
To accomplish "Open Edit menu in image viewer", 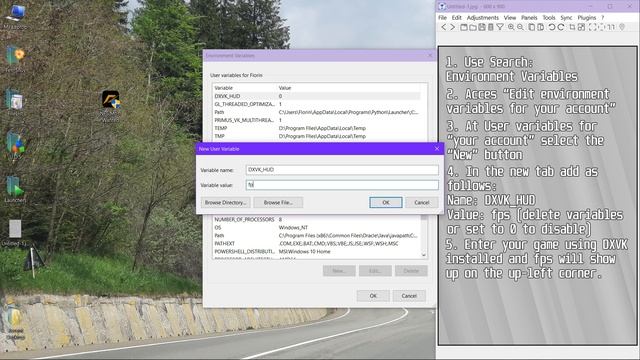I will pos(457,18).
